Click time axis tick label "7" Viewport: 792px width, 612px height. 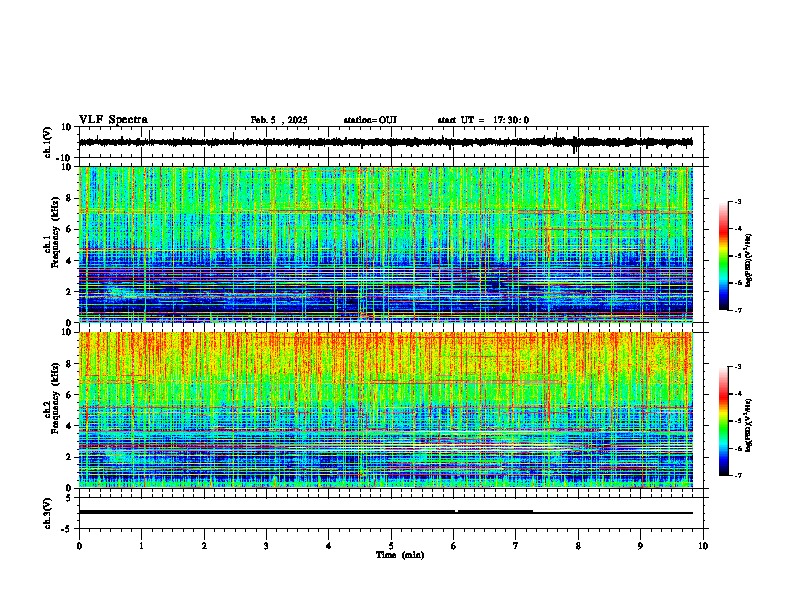tap(515, 546)
